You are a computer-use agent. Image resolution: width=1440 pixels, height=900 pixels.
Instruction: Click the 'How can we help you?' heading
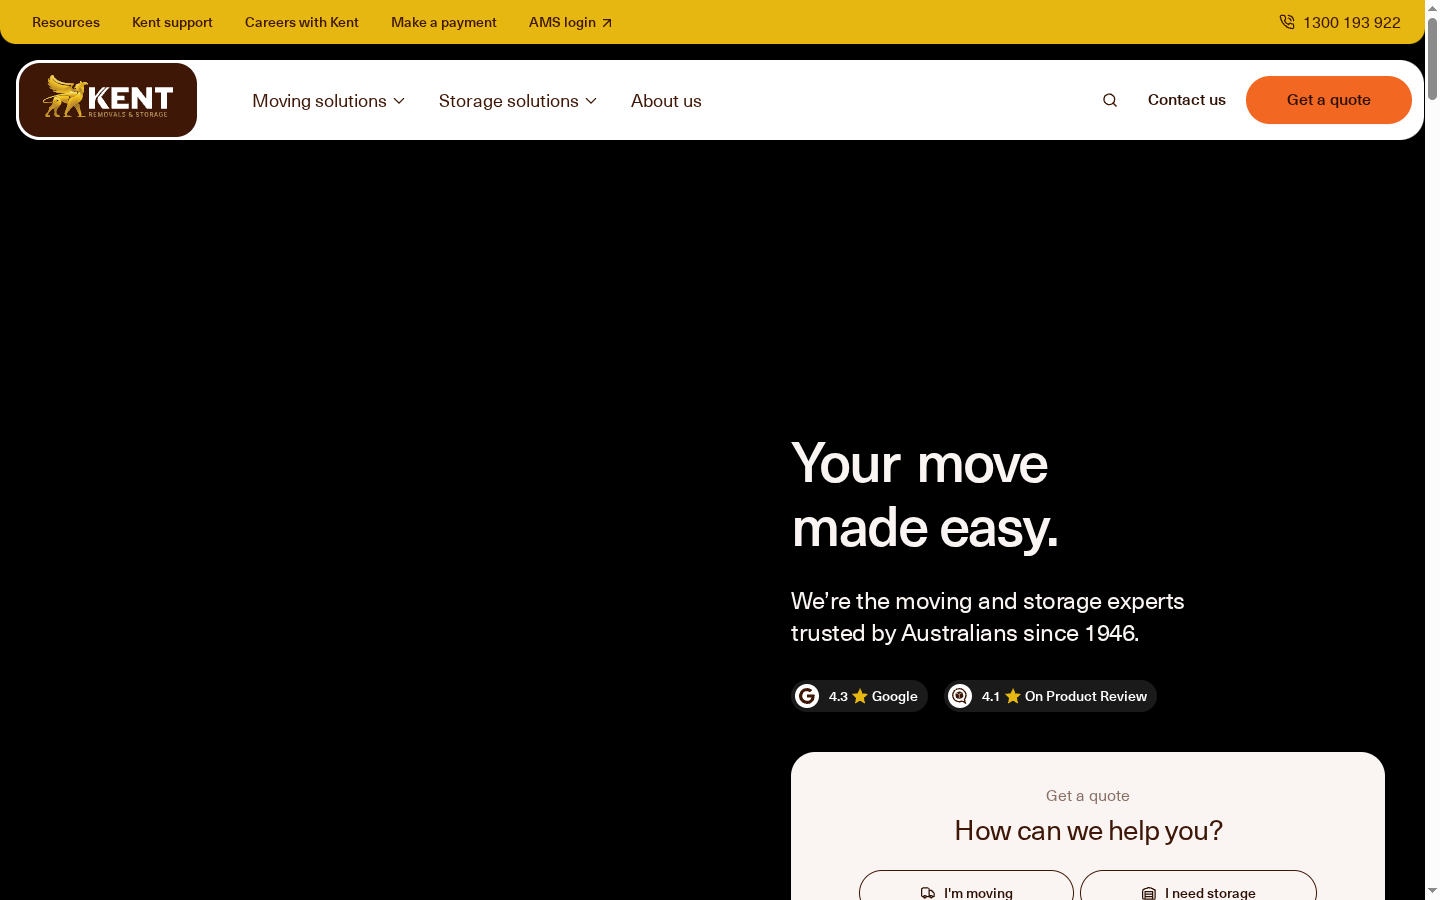1088,830
